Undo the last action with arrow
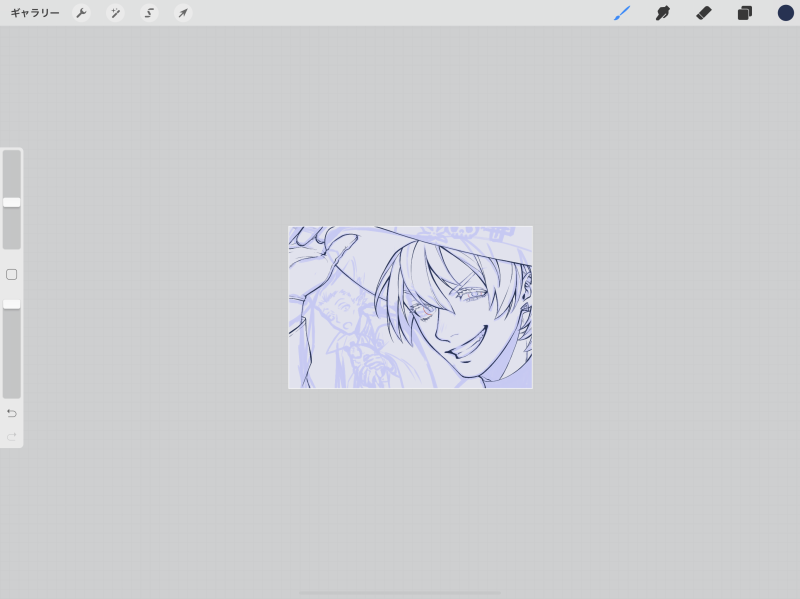Image resolution: width=800 pixels, height=599 pixels. [x=12, y=413]
